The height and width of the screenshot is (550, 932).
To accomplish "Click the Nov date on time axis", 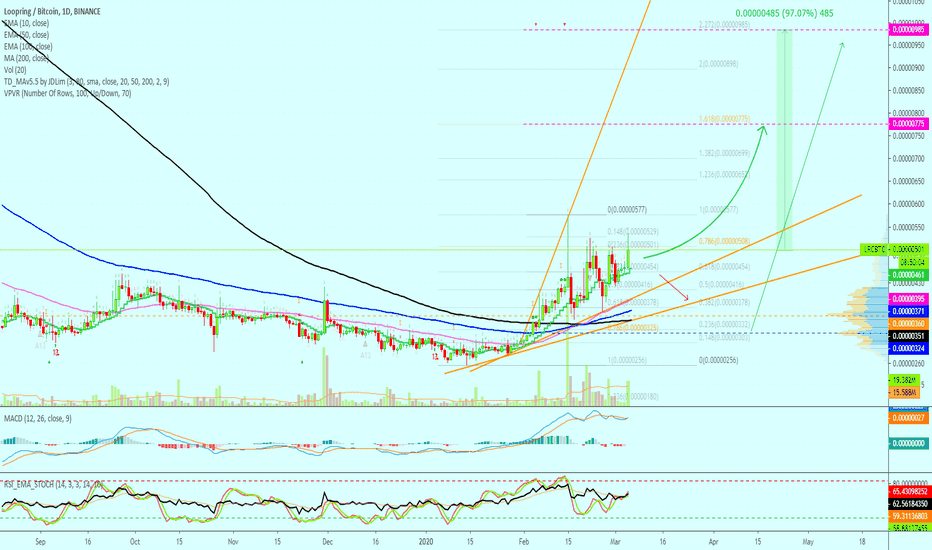I will [233, 542].
